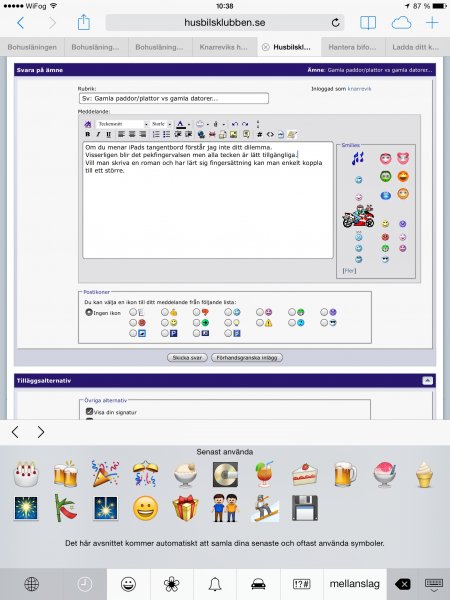Switch to the Knarreviks browser tab
The width and height of the screenshot is (450, 600).
point(223,47)
